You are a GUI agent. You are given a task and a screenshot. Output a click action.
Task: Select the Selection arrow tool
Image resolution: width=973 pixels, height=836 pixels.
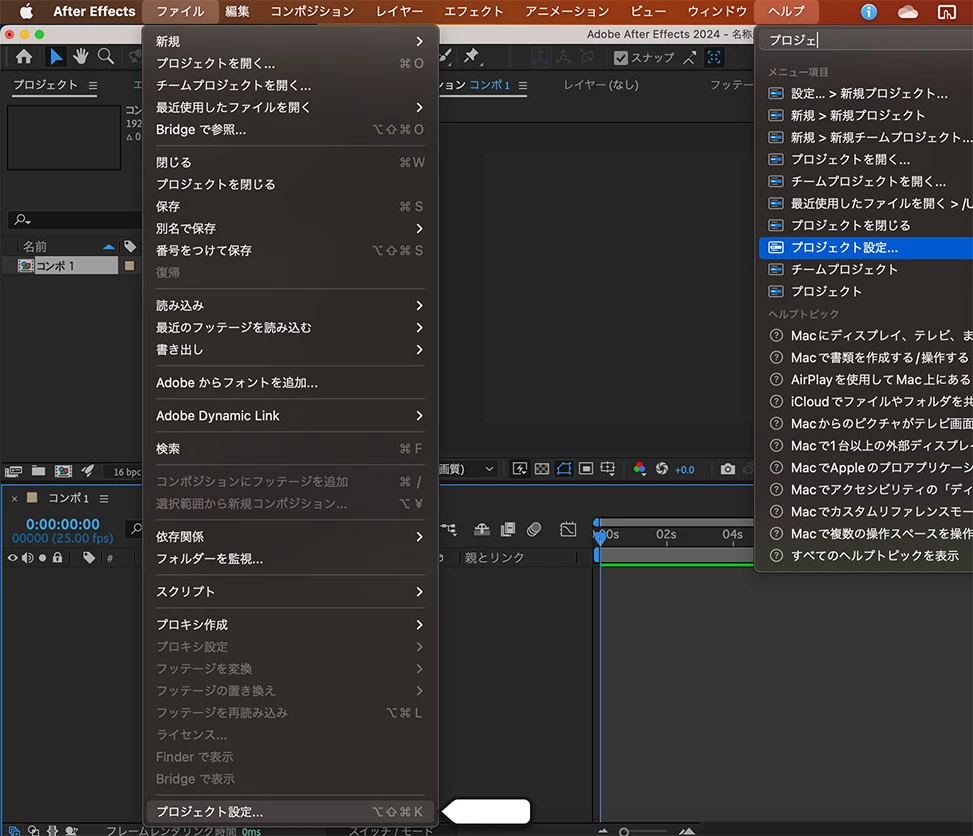(55, 57)
